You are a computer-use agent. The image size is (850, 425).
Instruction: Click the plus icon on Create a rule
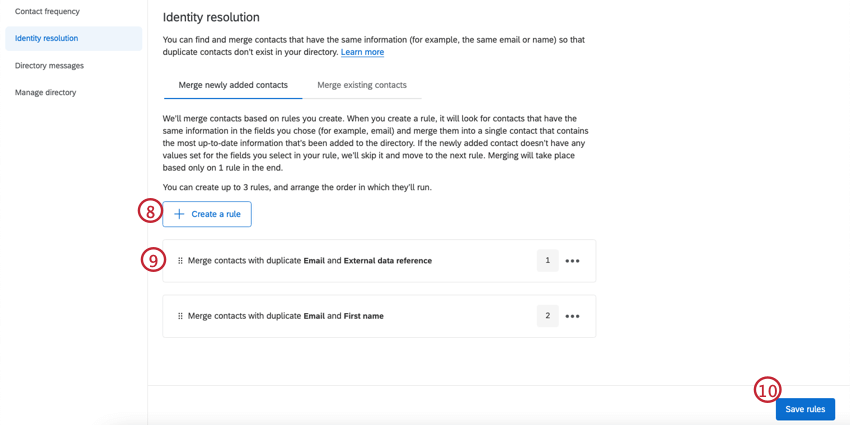pos(179,214)
